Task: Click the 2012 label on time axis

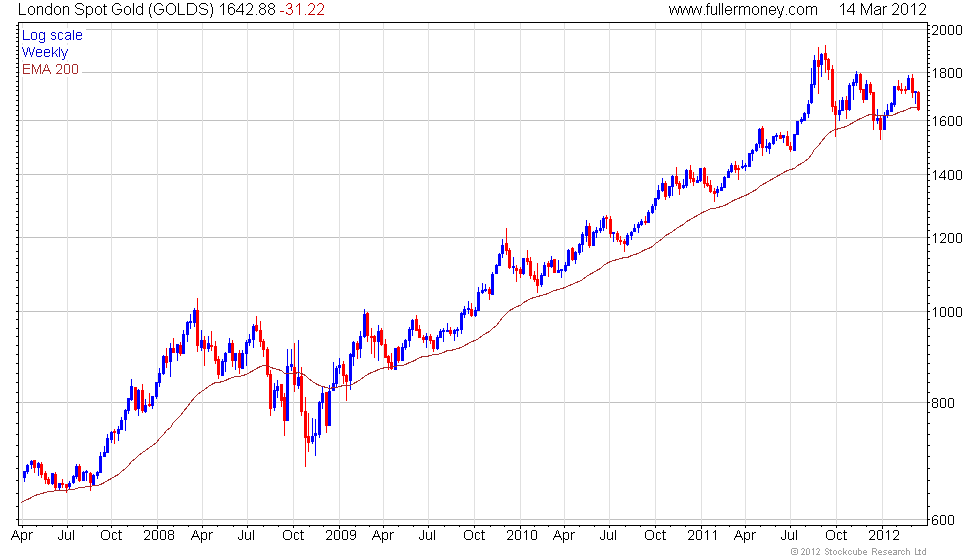Action: (x=884, y=536)
